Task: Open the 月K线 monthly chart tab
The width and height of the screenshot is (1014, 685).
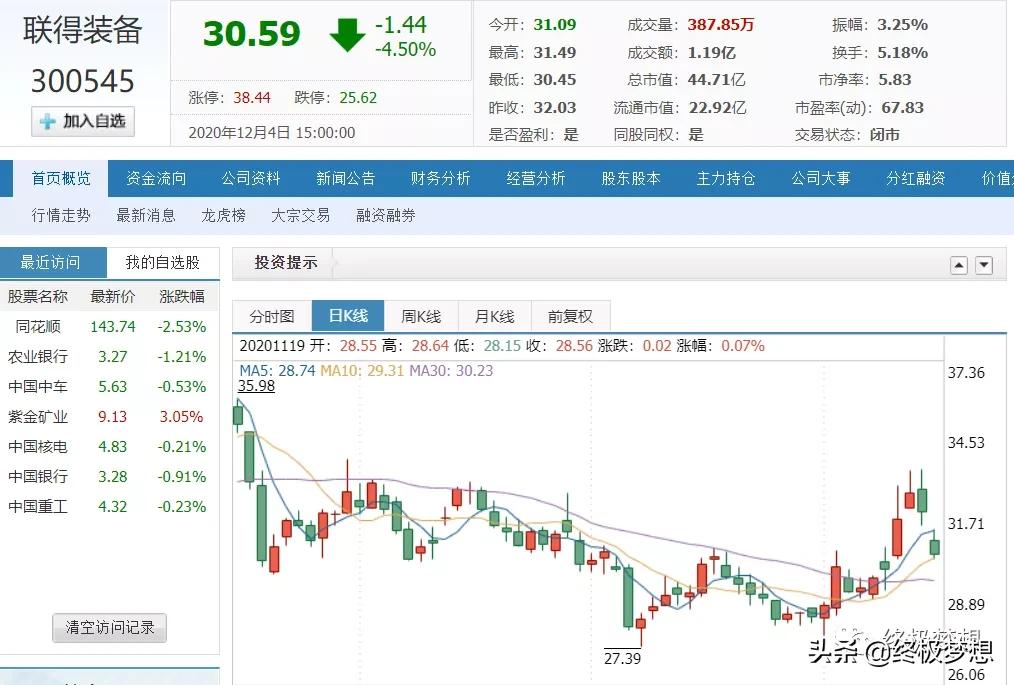Action: (494, 315)
